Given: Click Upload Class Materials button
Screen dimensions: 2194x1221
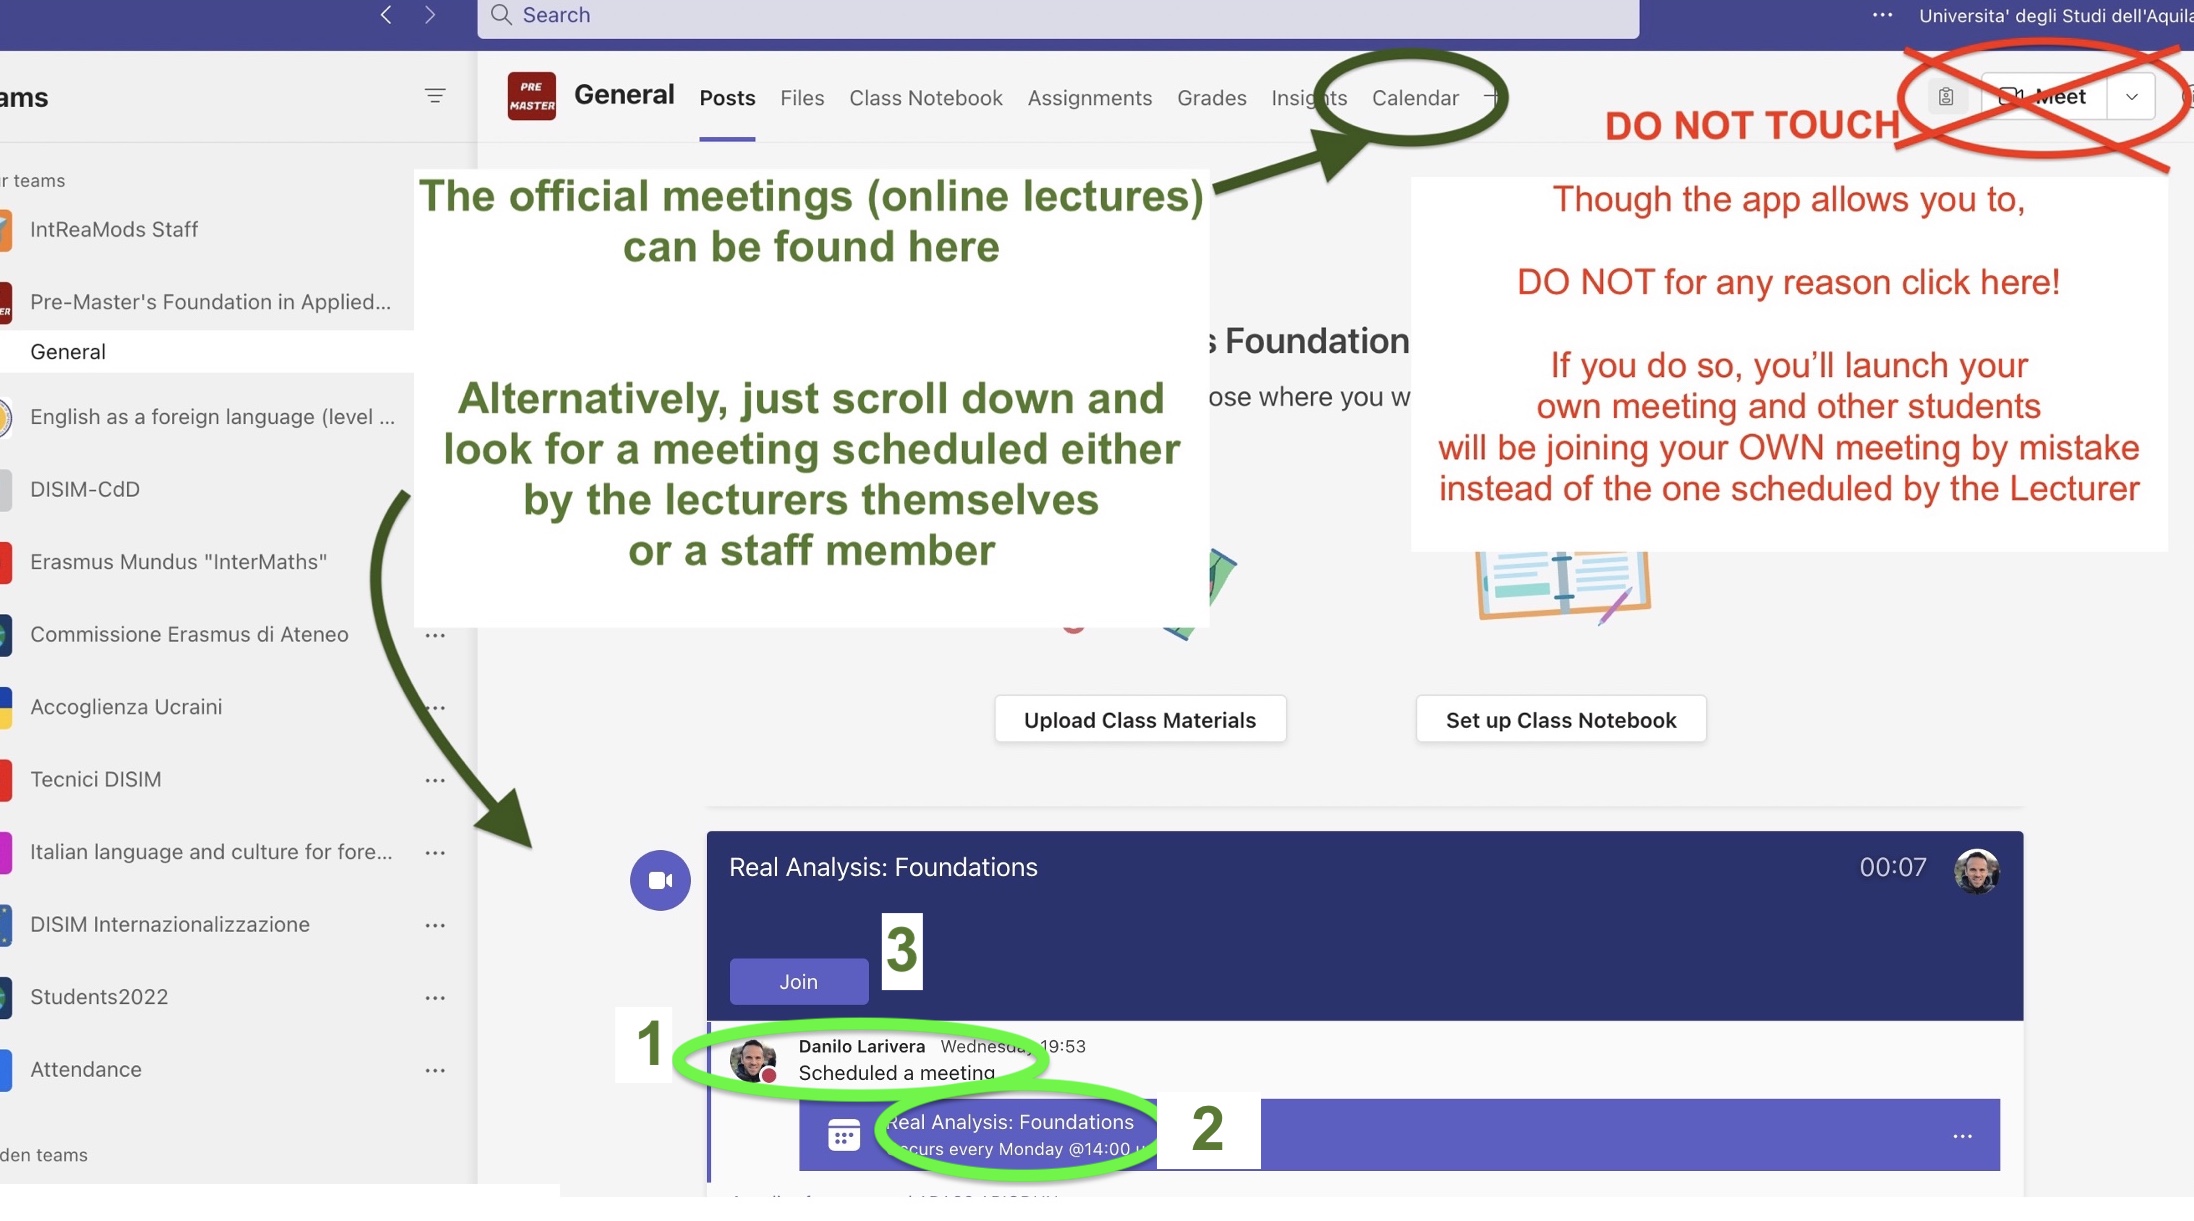Looking at the screenshot, I should [x=1140, y=719].
